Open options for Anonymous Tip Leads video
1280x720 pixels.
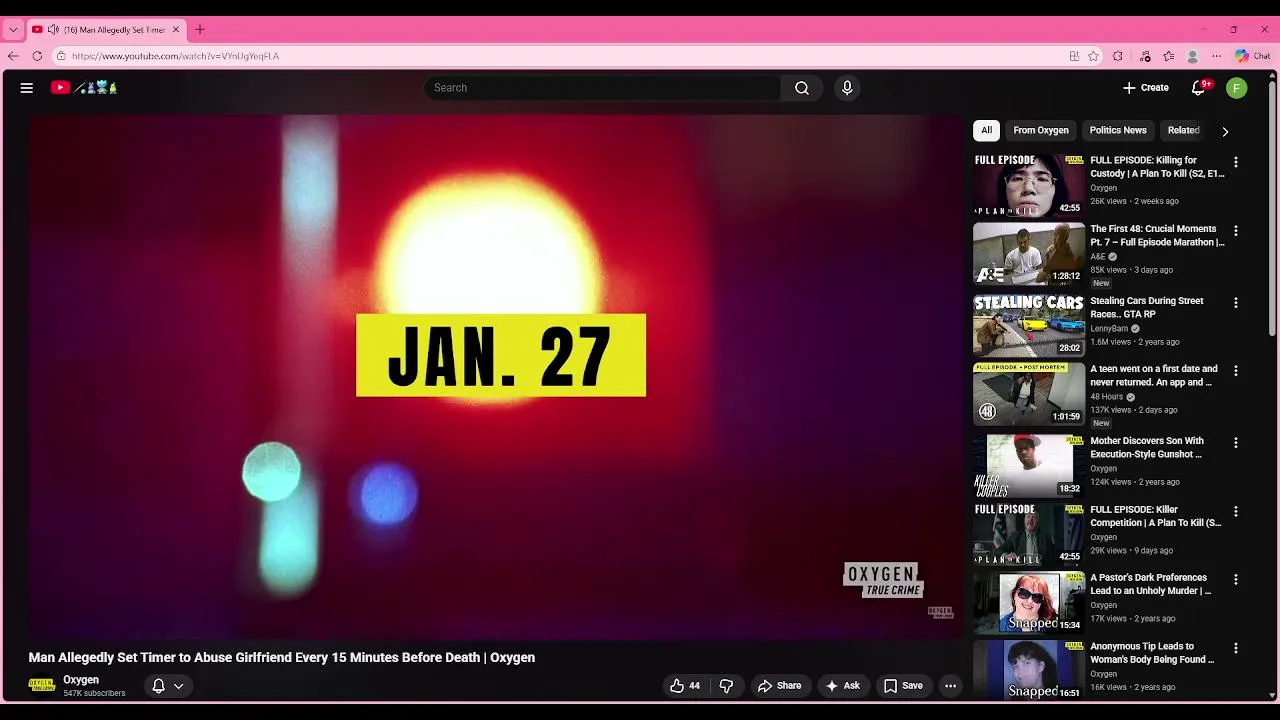[x=1236, y=649]
